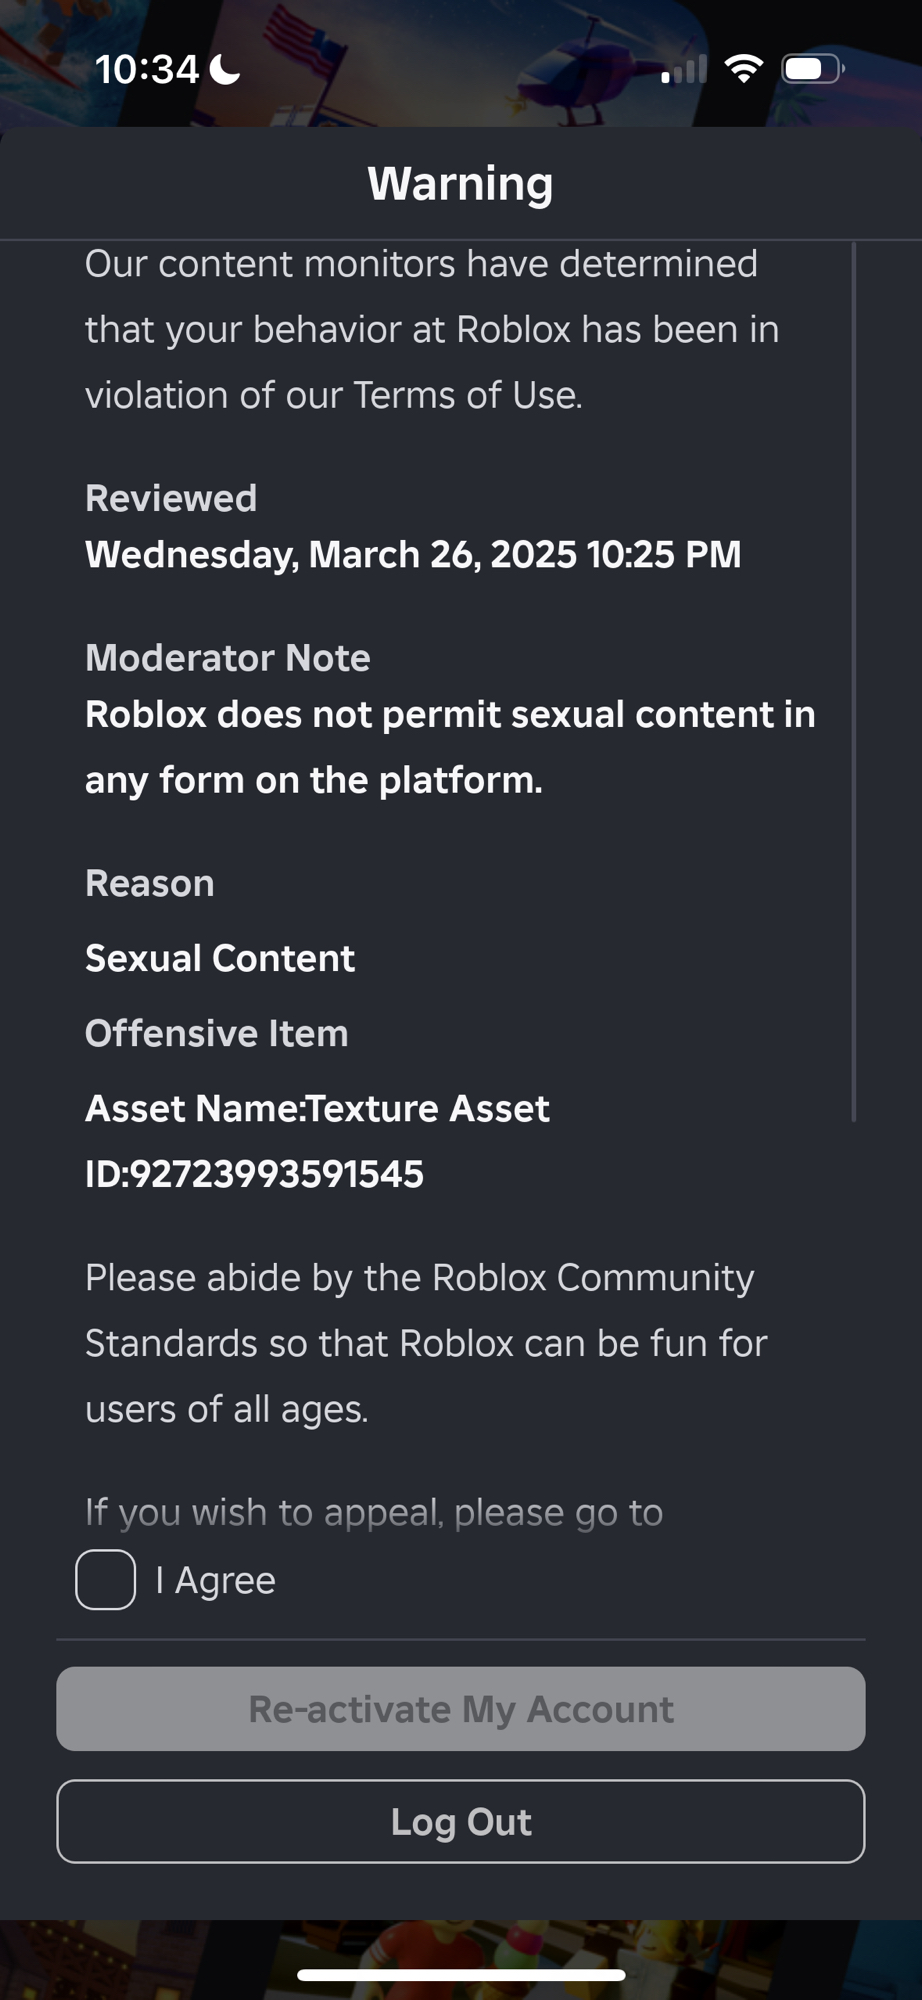This screenshot has height=2000, width=922.
Task: Tap the Sexual Content reason text
Action: (220, 958)
